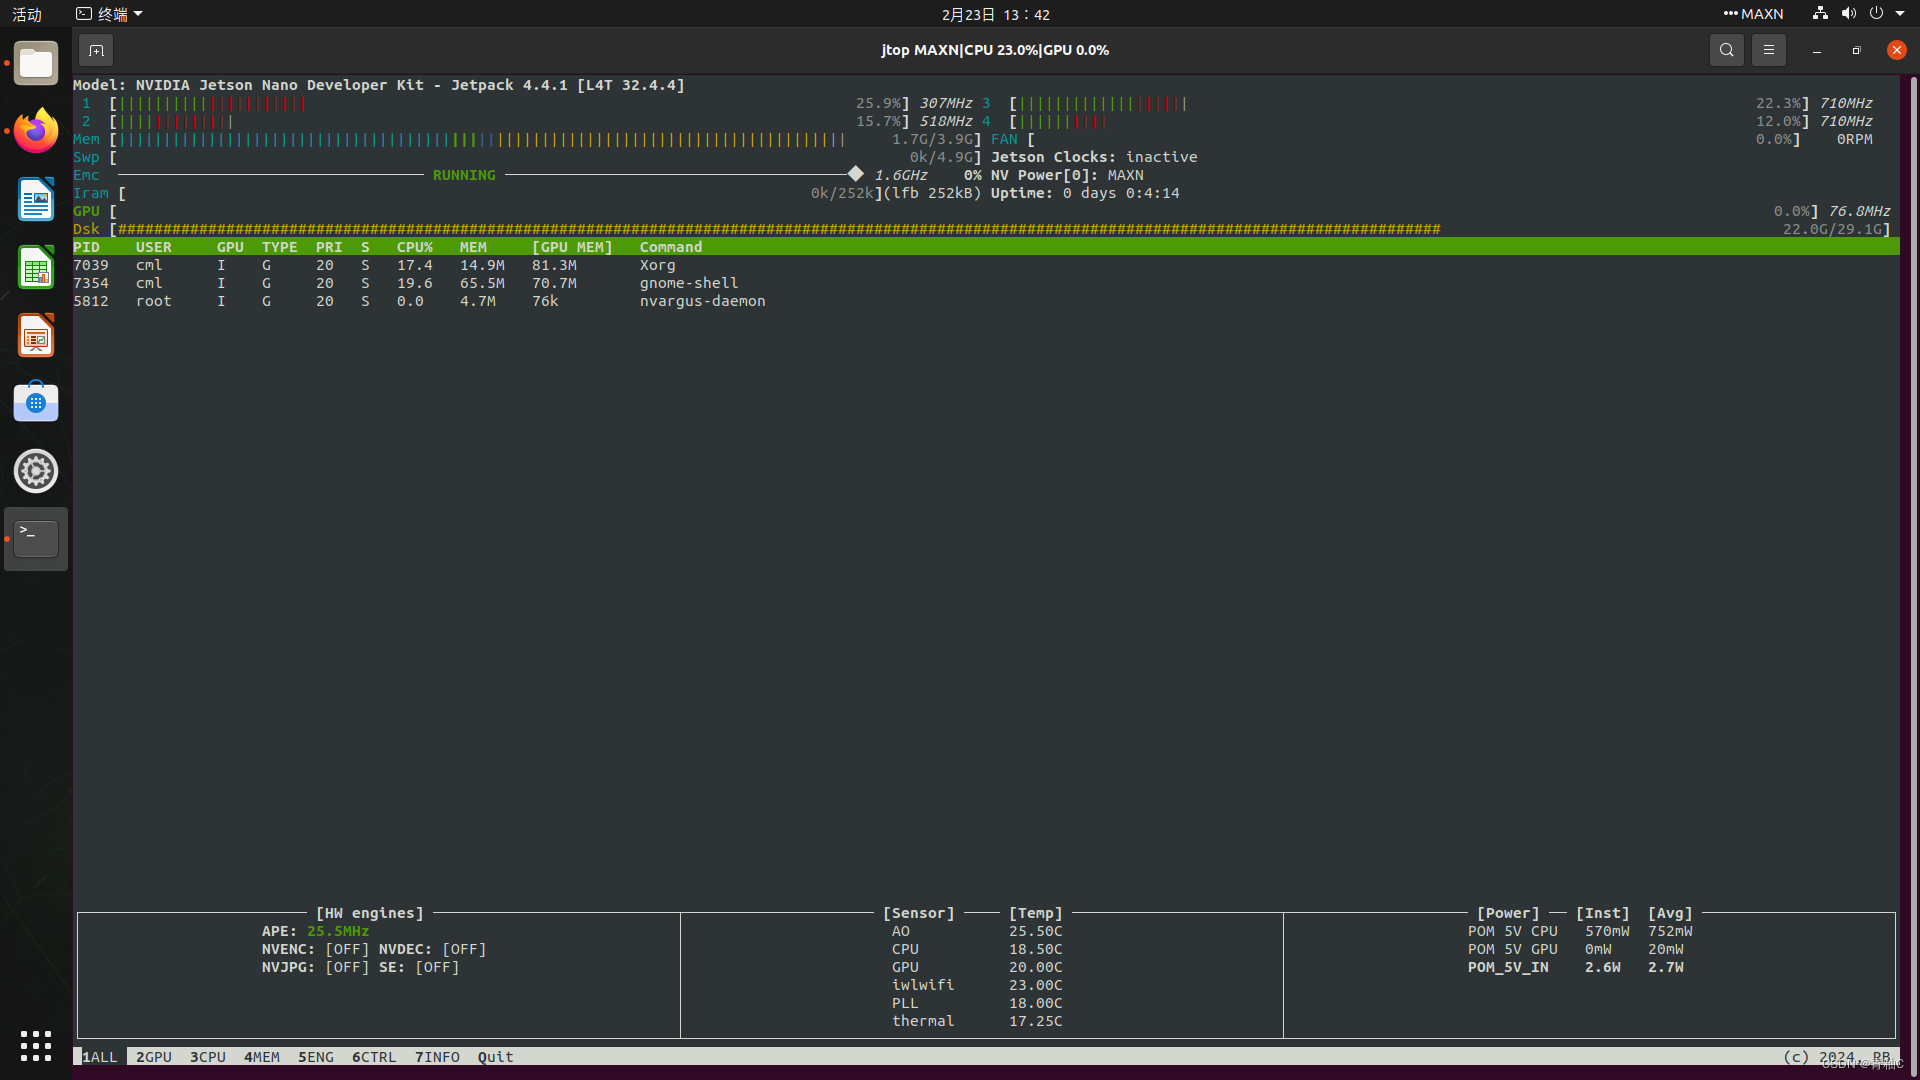Open LibreOffice Impress from the dock
The height and width of the screenshot is (1080, 1920).
pos(36,335)
